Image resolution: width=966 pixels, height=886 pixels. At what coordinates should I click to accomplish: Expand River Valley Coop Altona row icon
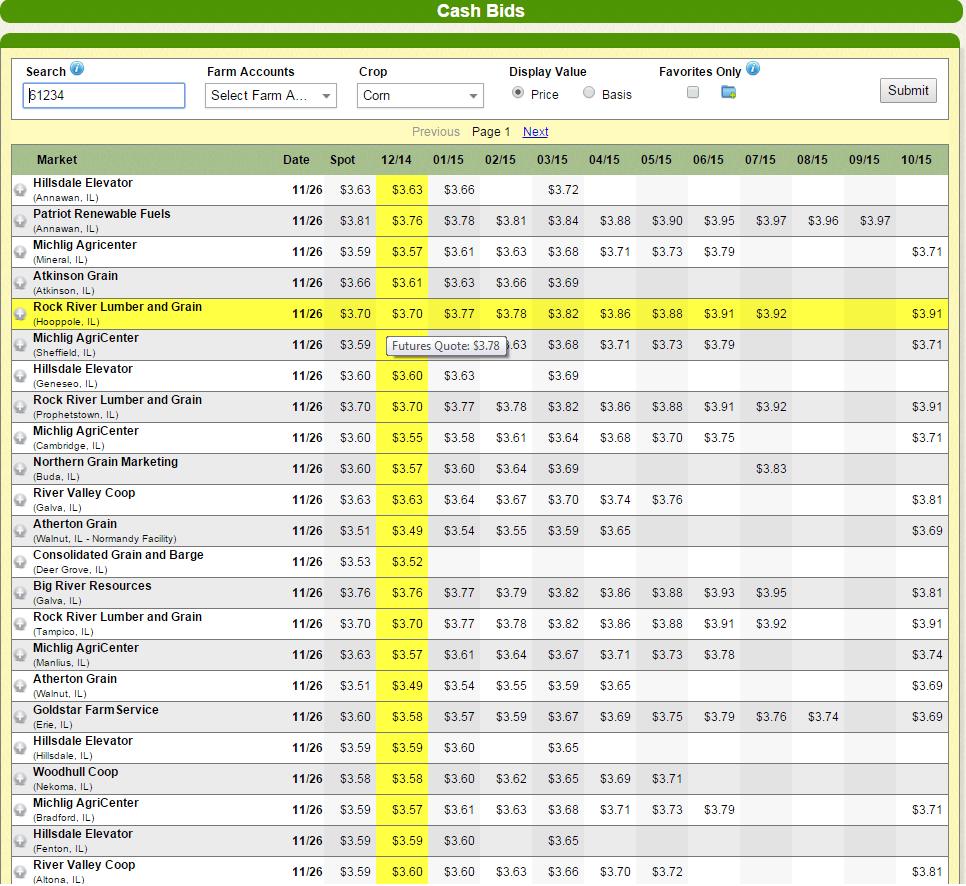20,872
